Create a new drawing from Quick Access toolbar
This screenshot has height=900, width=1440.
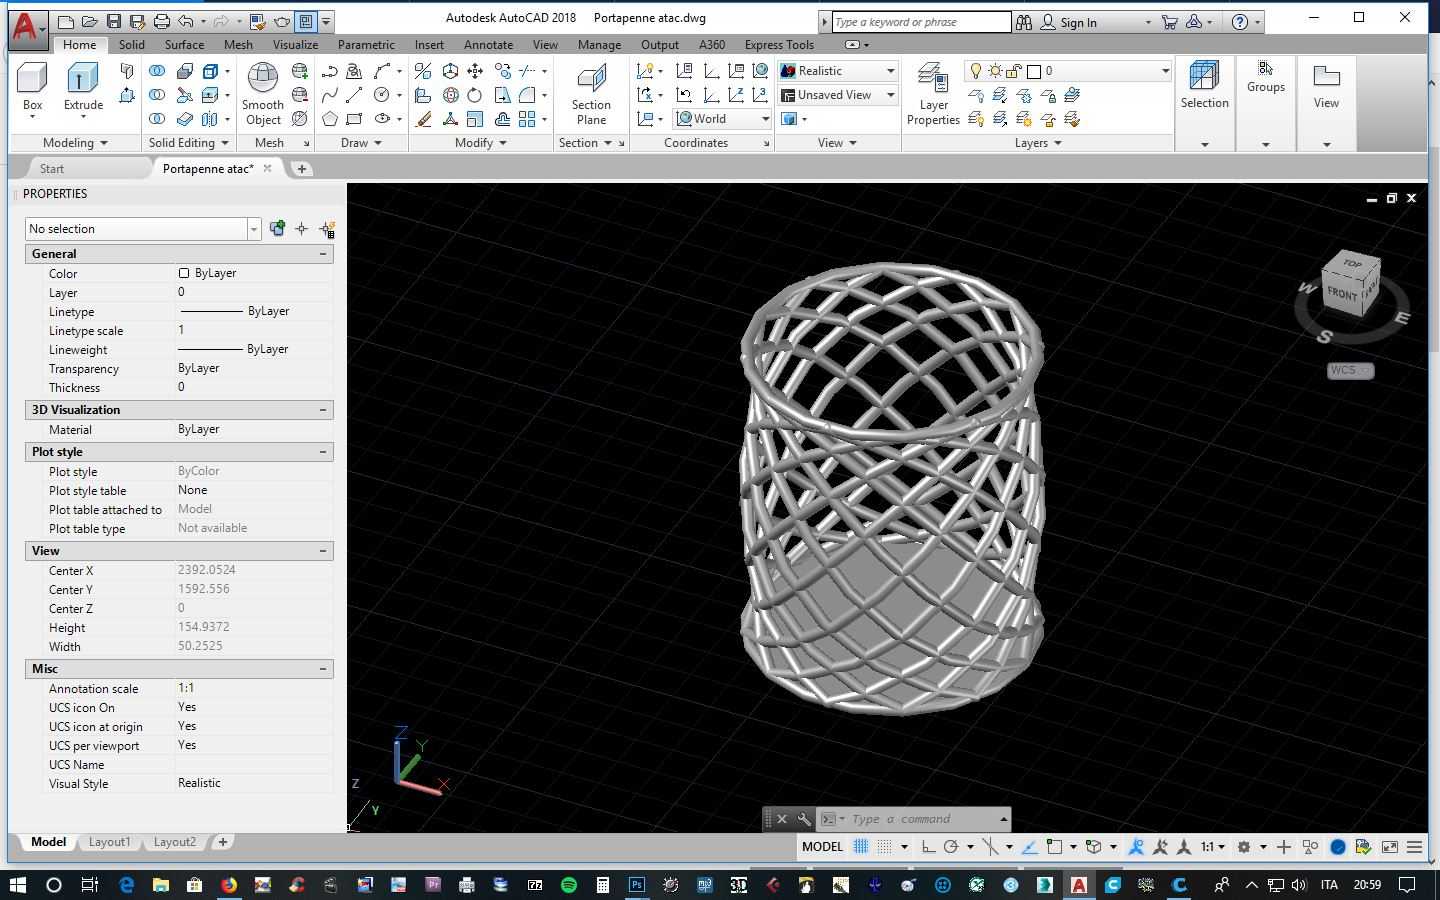point(65,21)
